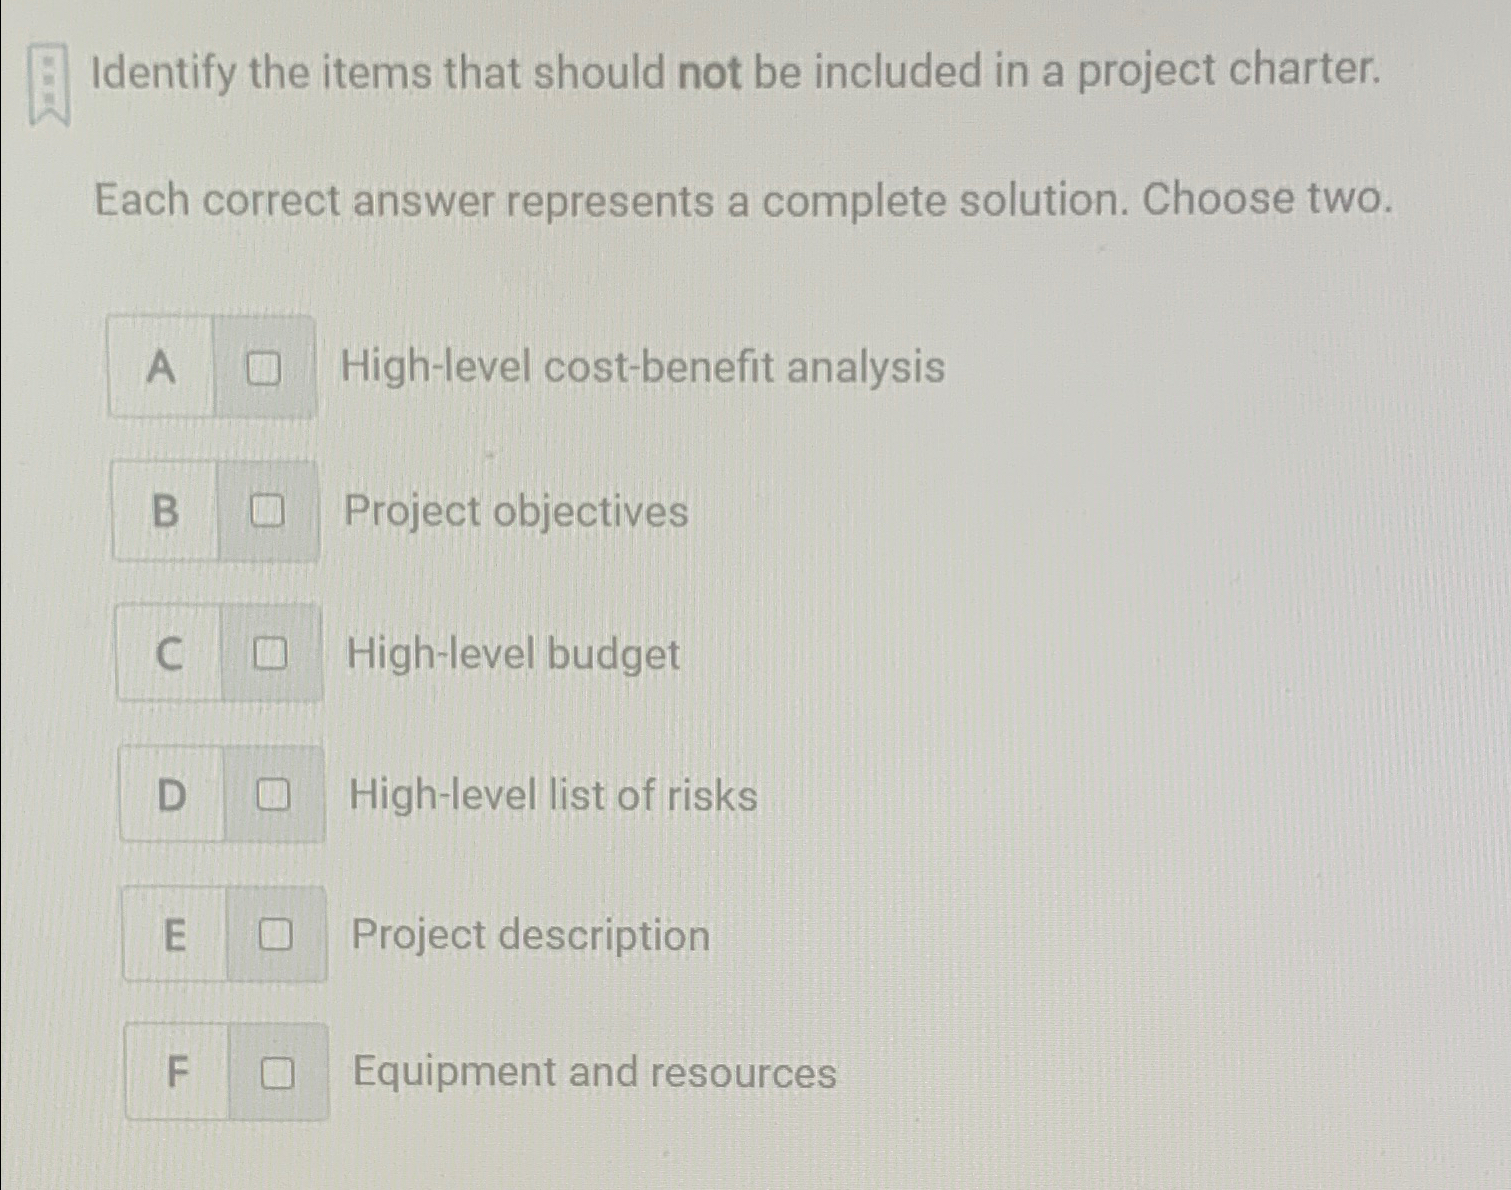Select answer option C

tap(169, 653)
